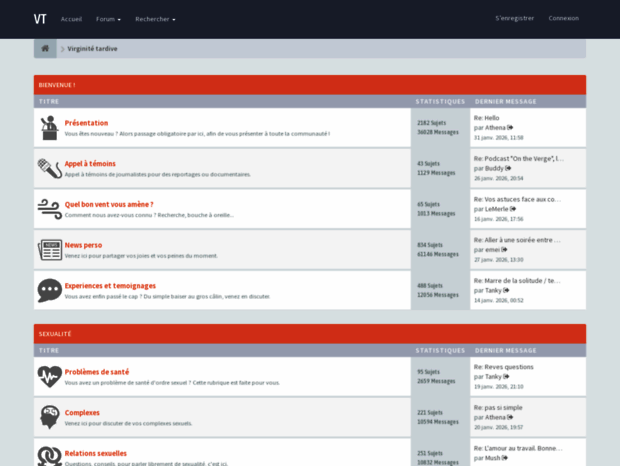Open the Re: Hello last message

(486, 118)
